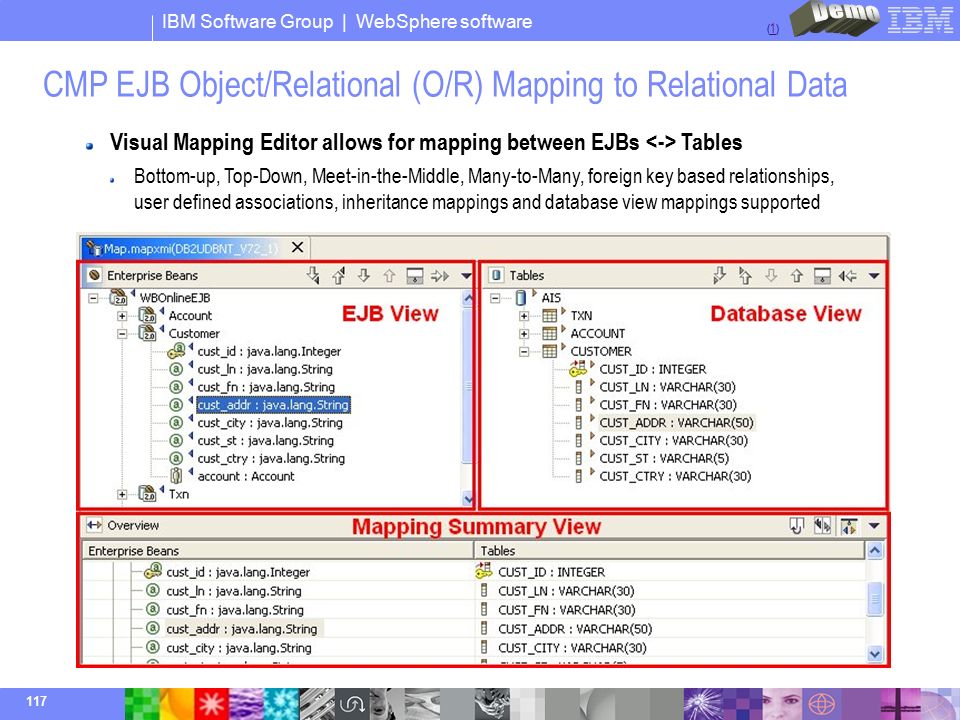
Task: Select CUST_CTRY : VARCHAR(30) in Tables tree
Action: point(675,476)
